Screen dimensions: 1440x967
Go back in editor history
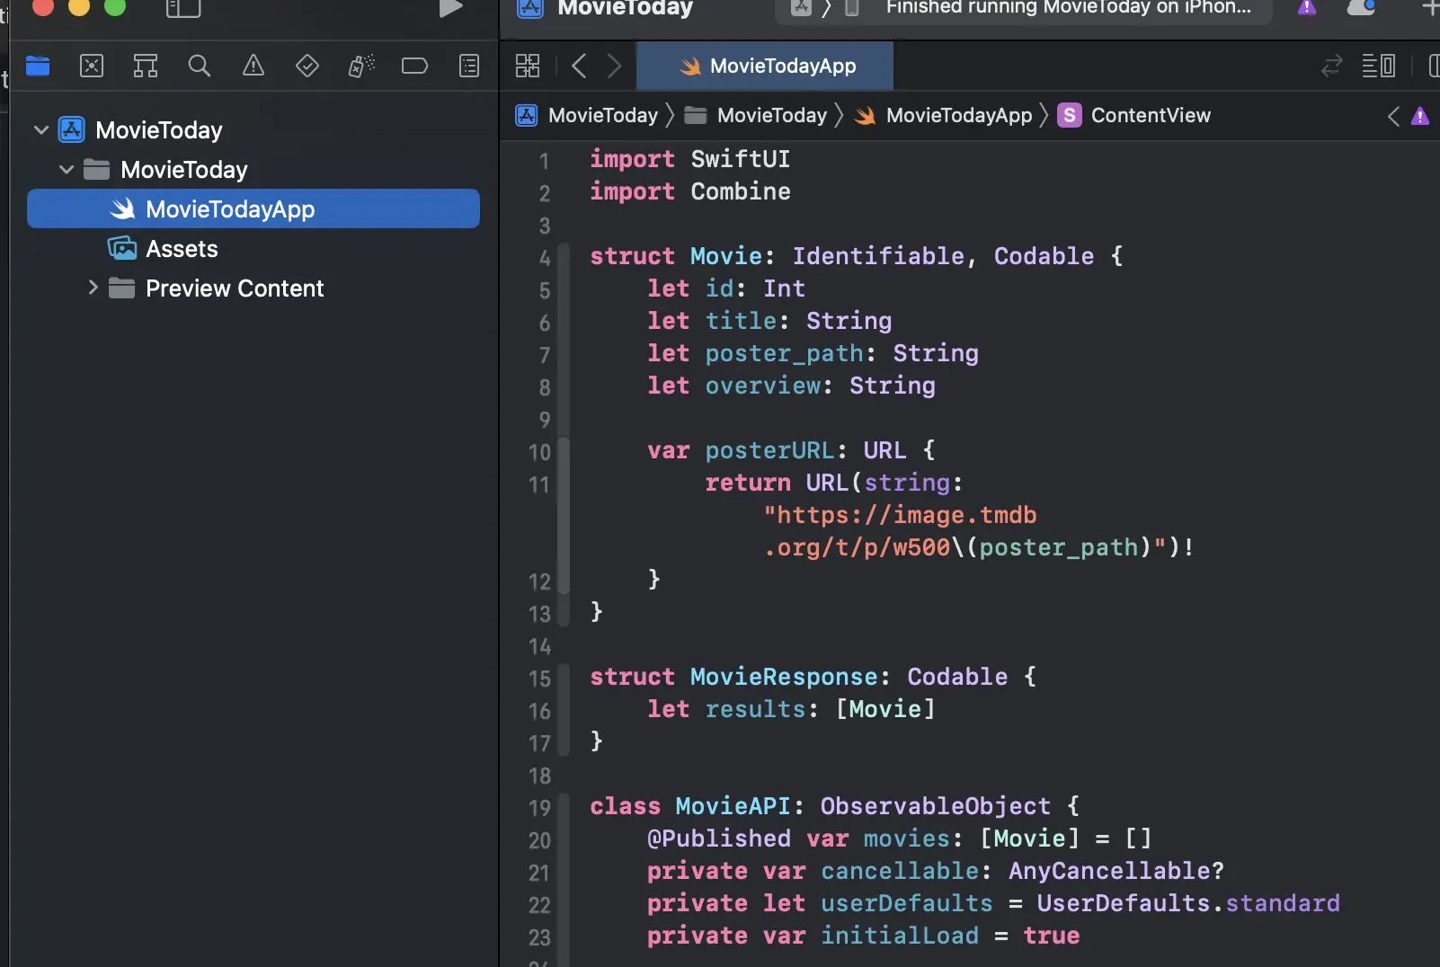(579, 66)
